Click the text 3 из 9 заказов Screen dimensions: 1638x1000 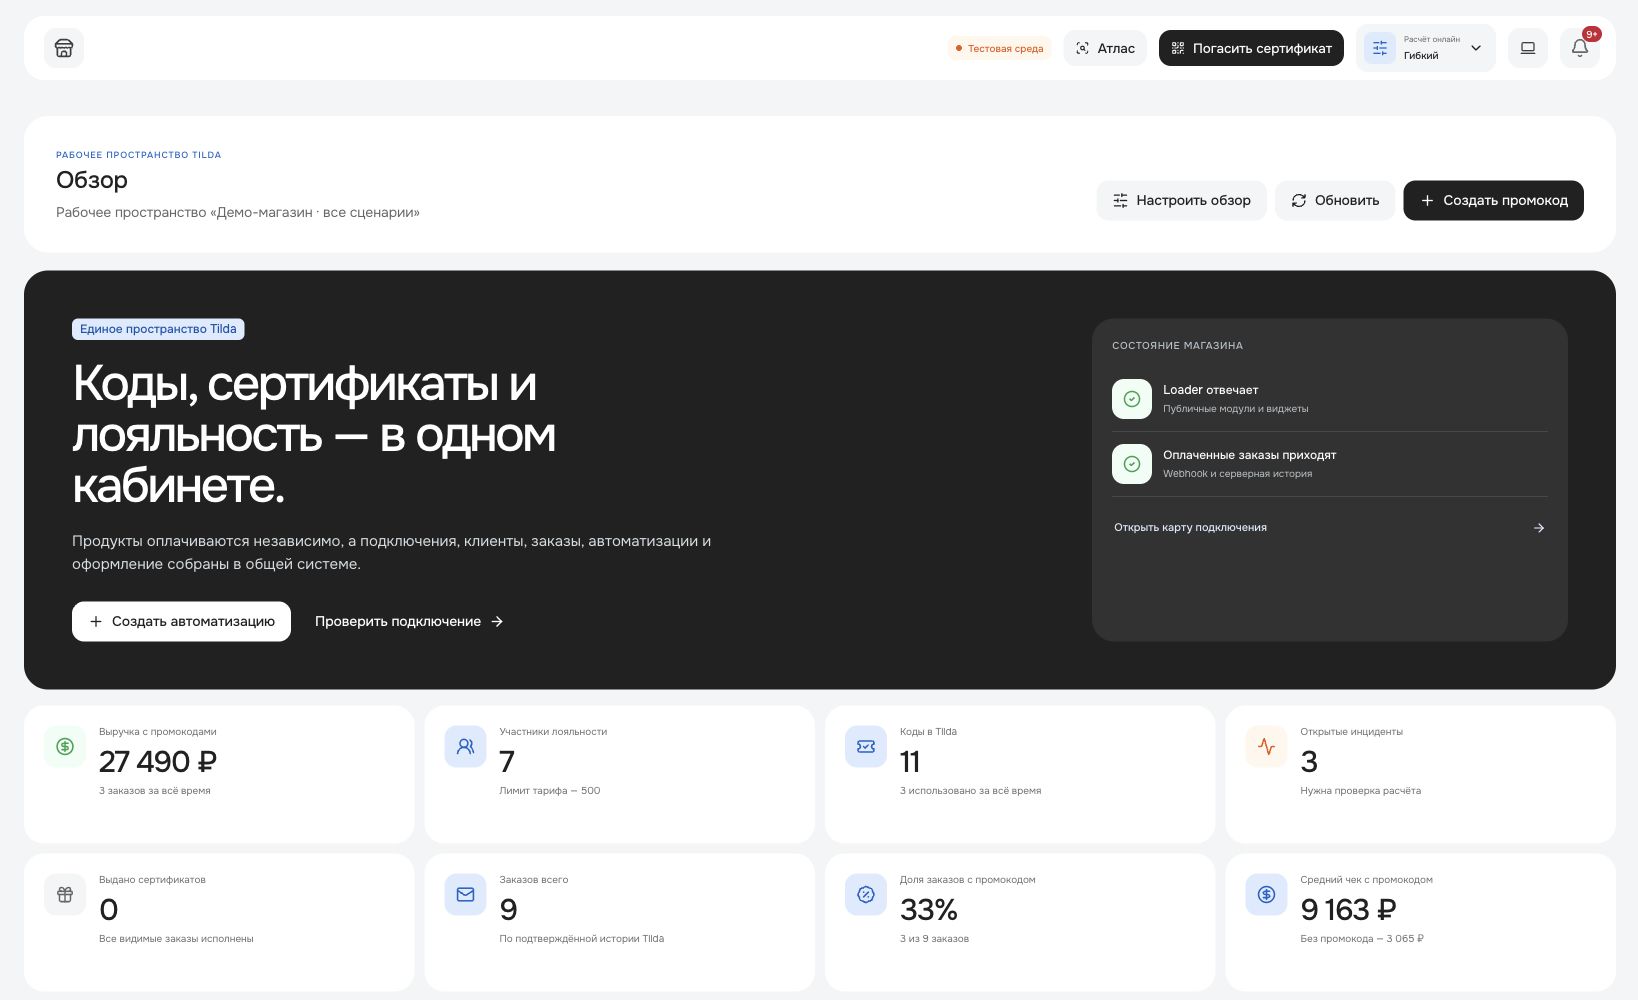tap(934, 939)
